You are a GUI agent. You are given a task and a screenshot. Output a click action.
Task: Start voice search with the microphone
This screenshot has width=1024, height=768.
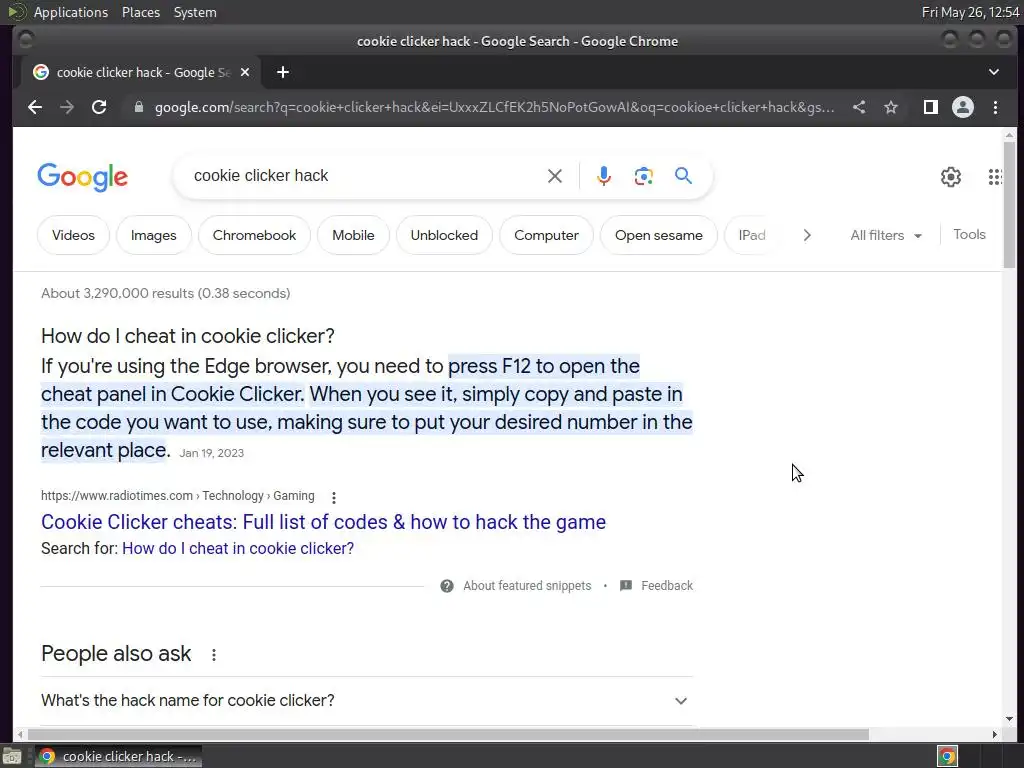[603, 176]
